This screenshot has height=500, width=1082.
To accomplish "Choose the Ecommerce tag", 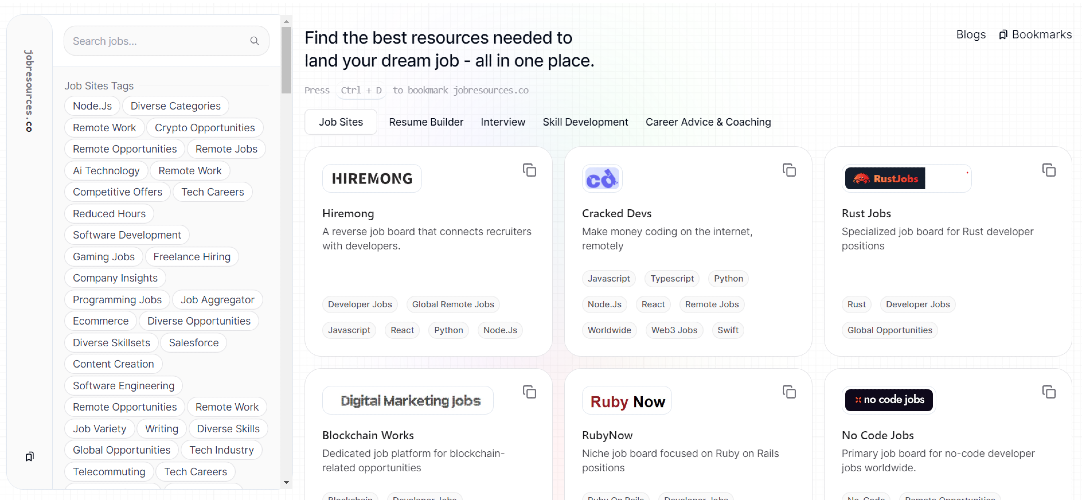I will point(101,321).
